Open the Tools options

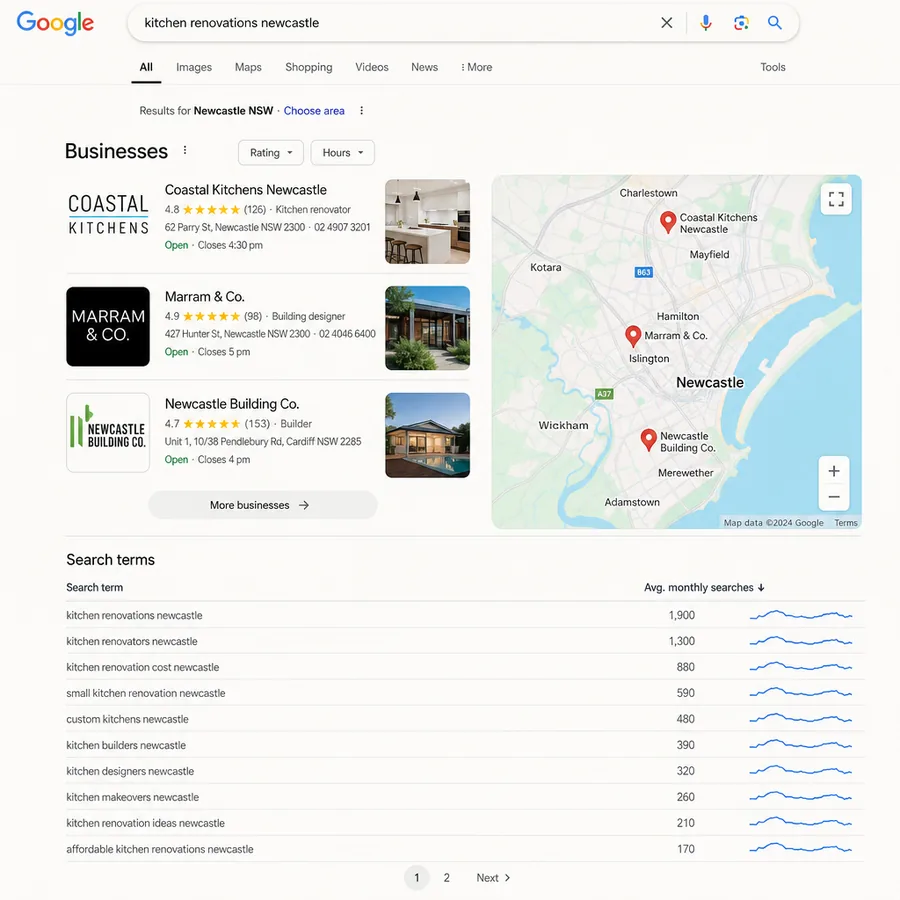(x=773, y=67)
